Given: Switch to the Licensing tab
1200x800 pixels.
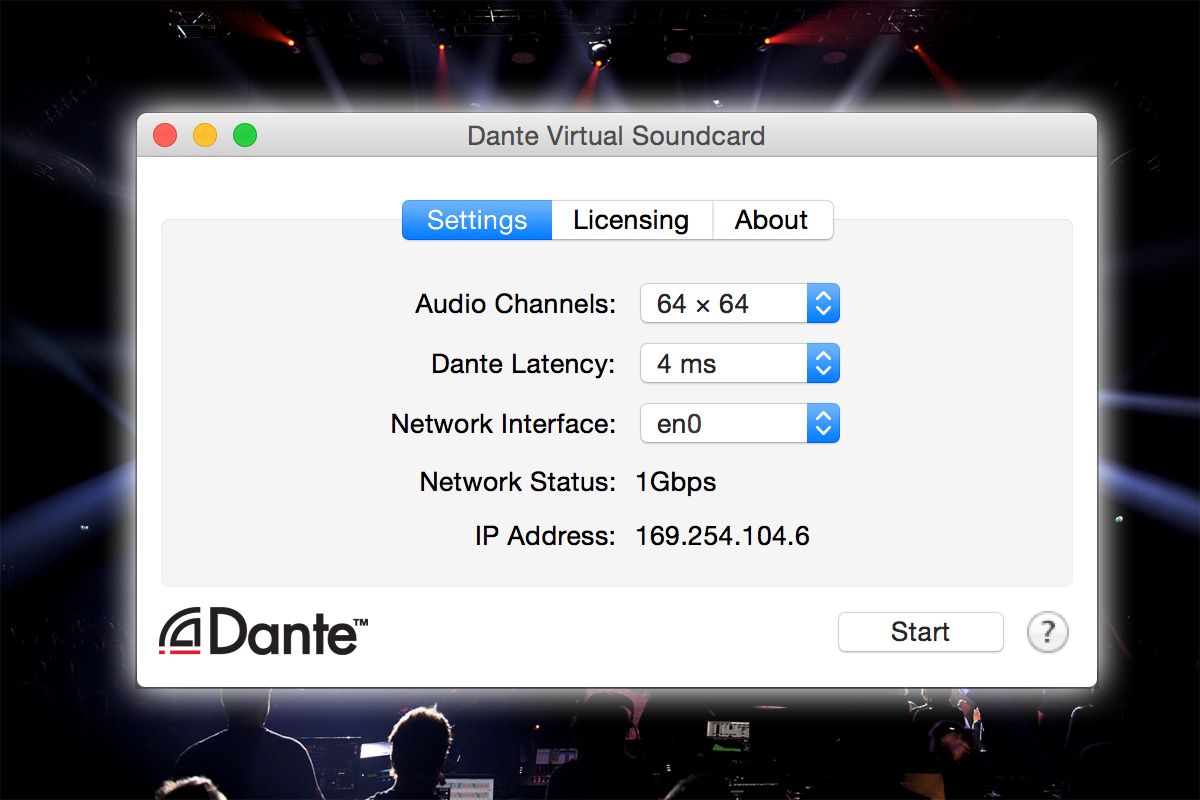Looking at the screenshot, I should pos(631,220).
